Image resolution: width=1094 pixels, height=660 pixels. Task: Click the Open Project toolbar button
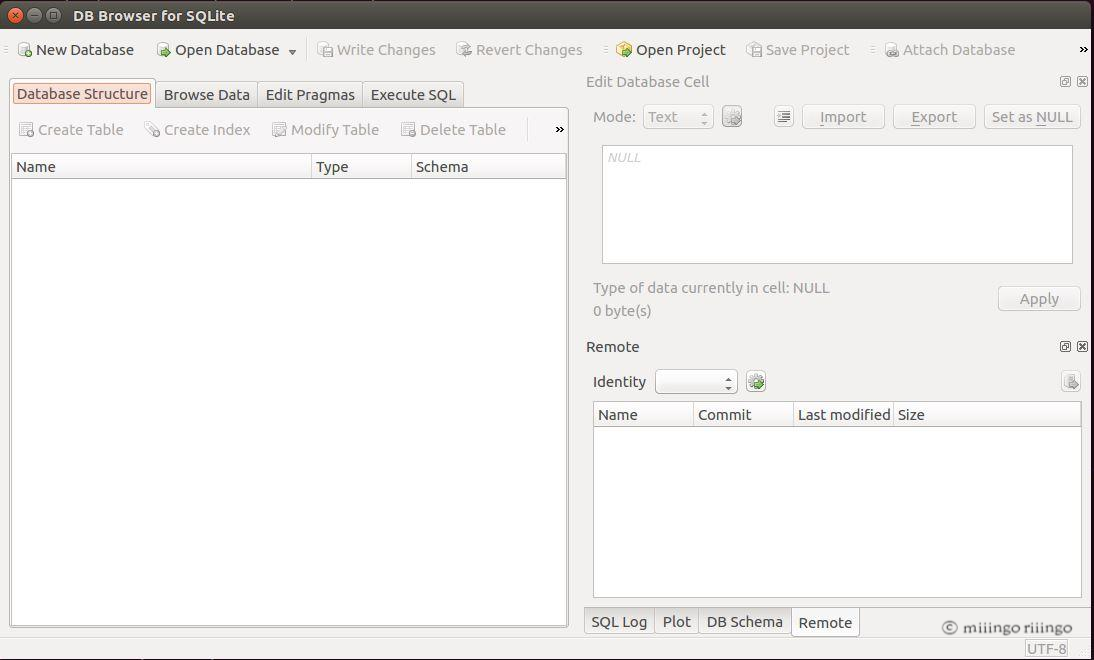coord(670,50)
